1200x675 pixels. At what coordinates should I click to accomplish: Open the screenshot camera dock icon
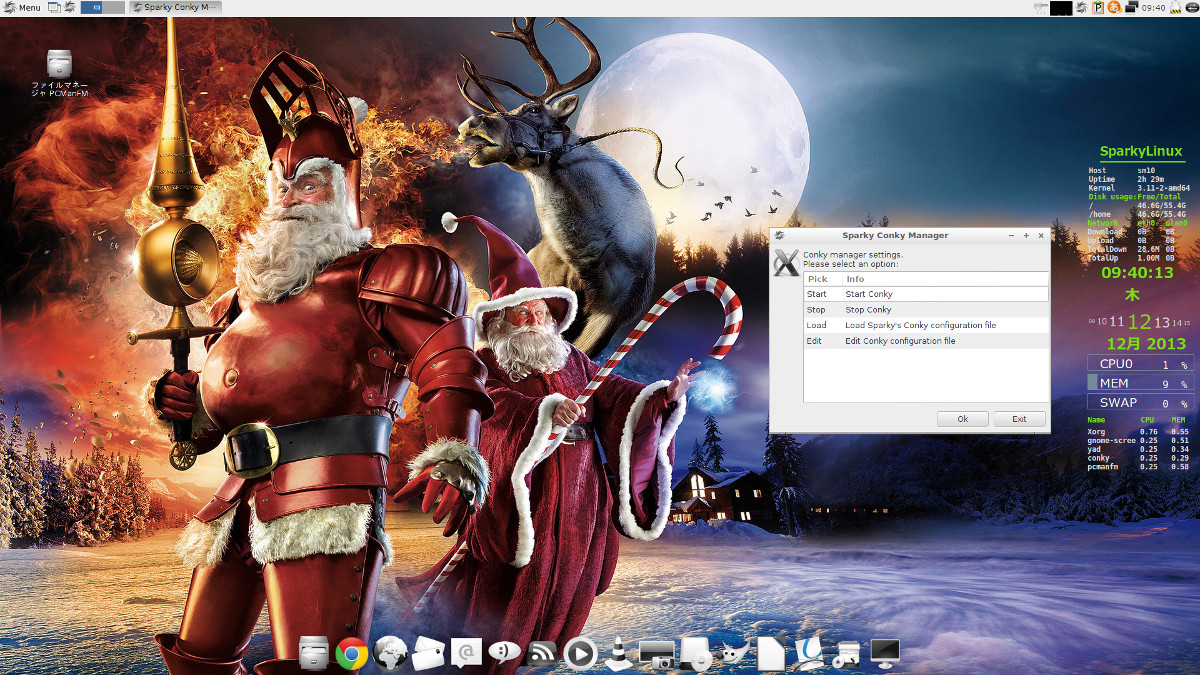656,654
